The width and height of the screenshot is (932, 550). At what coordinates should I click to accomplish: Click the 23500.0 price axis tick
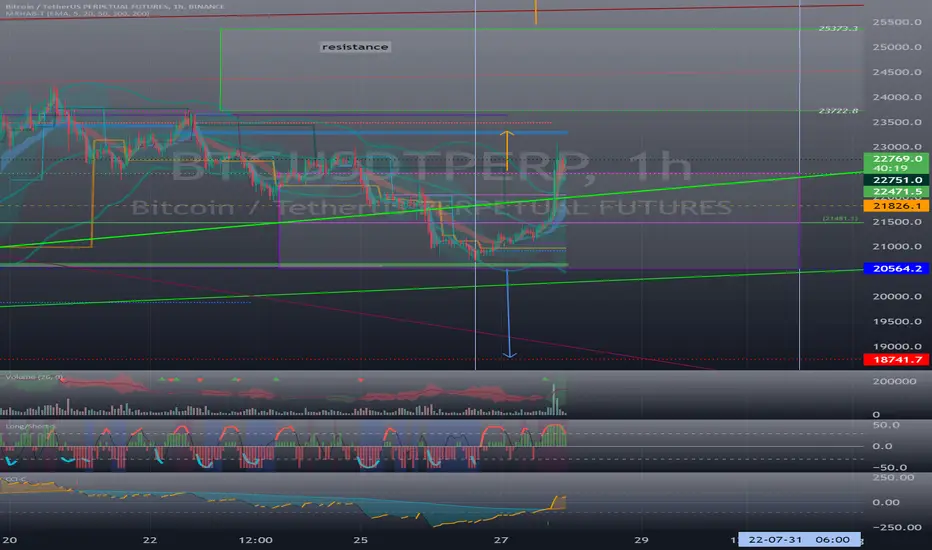point(897,122)
